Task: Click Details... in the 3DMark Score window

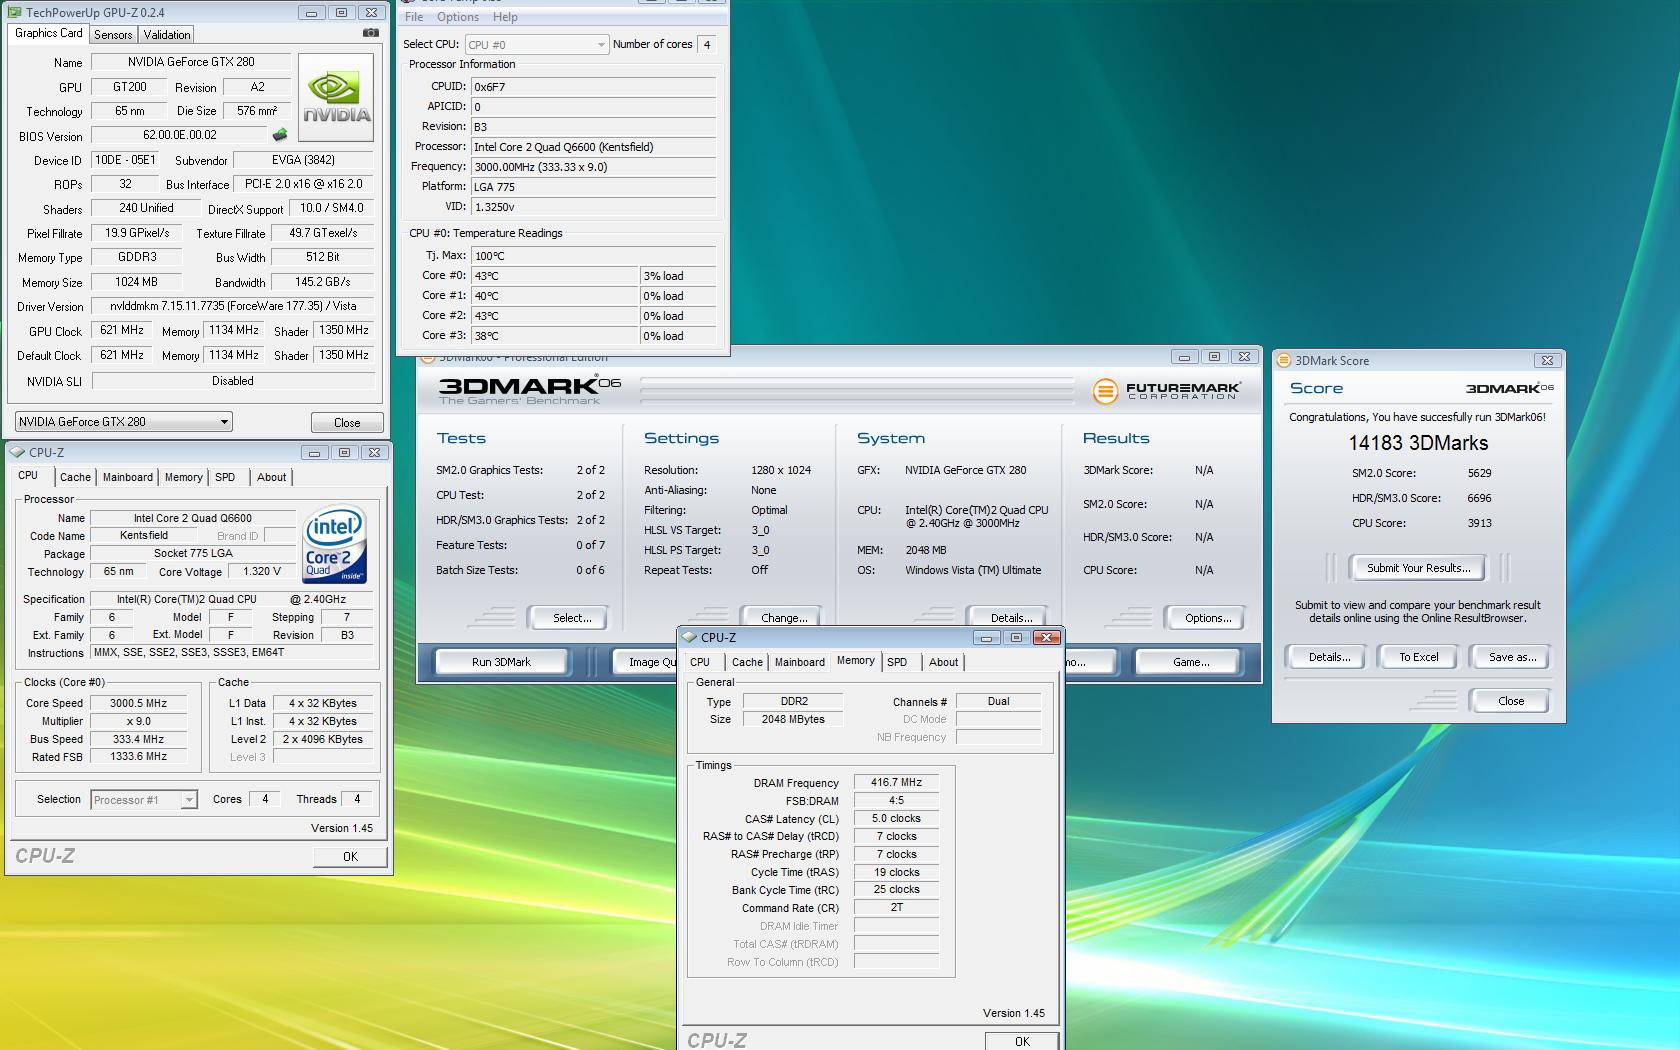Action: (x=1329, y=657)
